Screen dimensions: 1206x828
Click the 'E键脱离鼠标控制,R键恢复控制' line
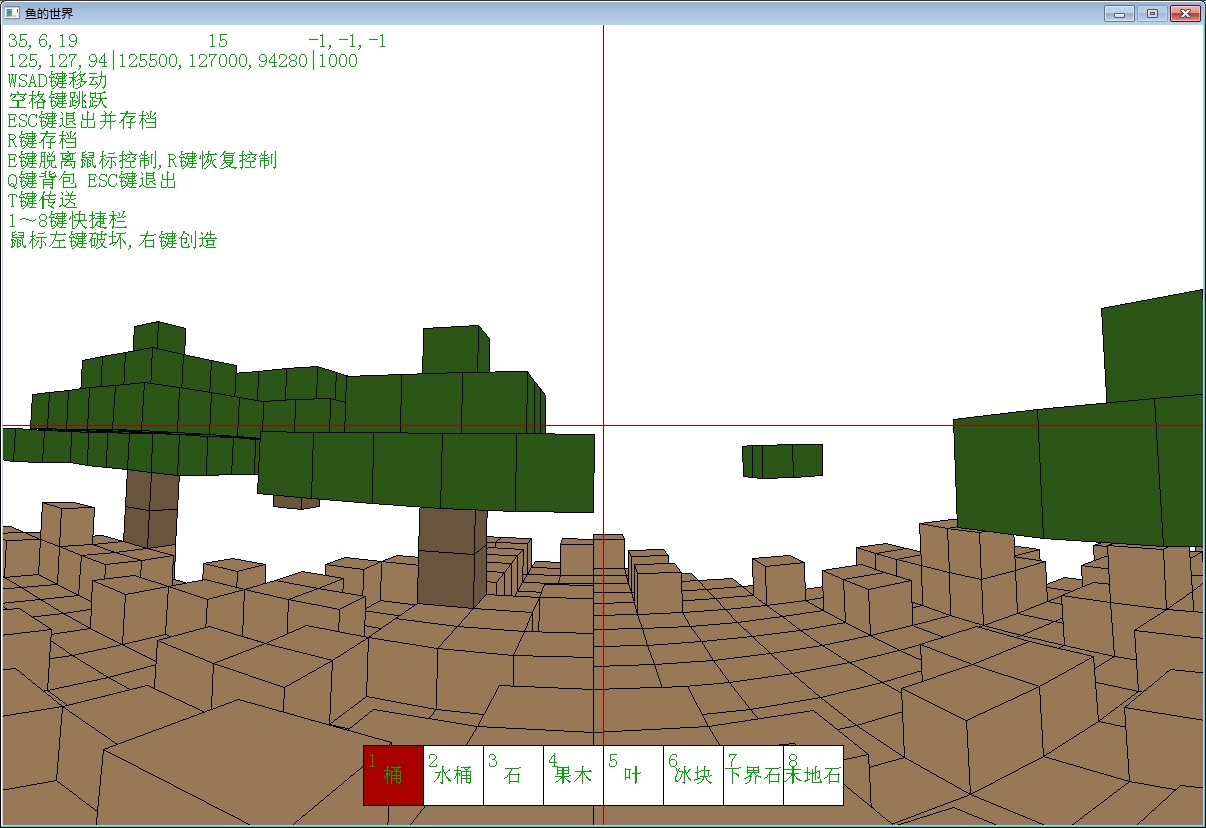142,161
